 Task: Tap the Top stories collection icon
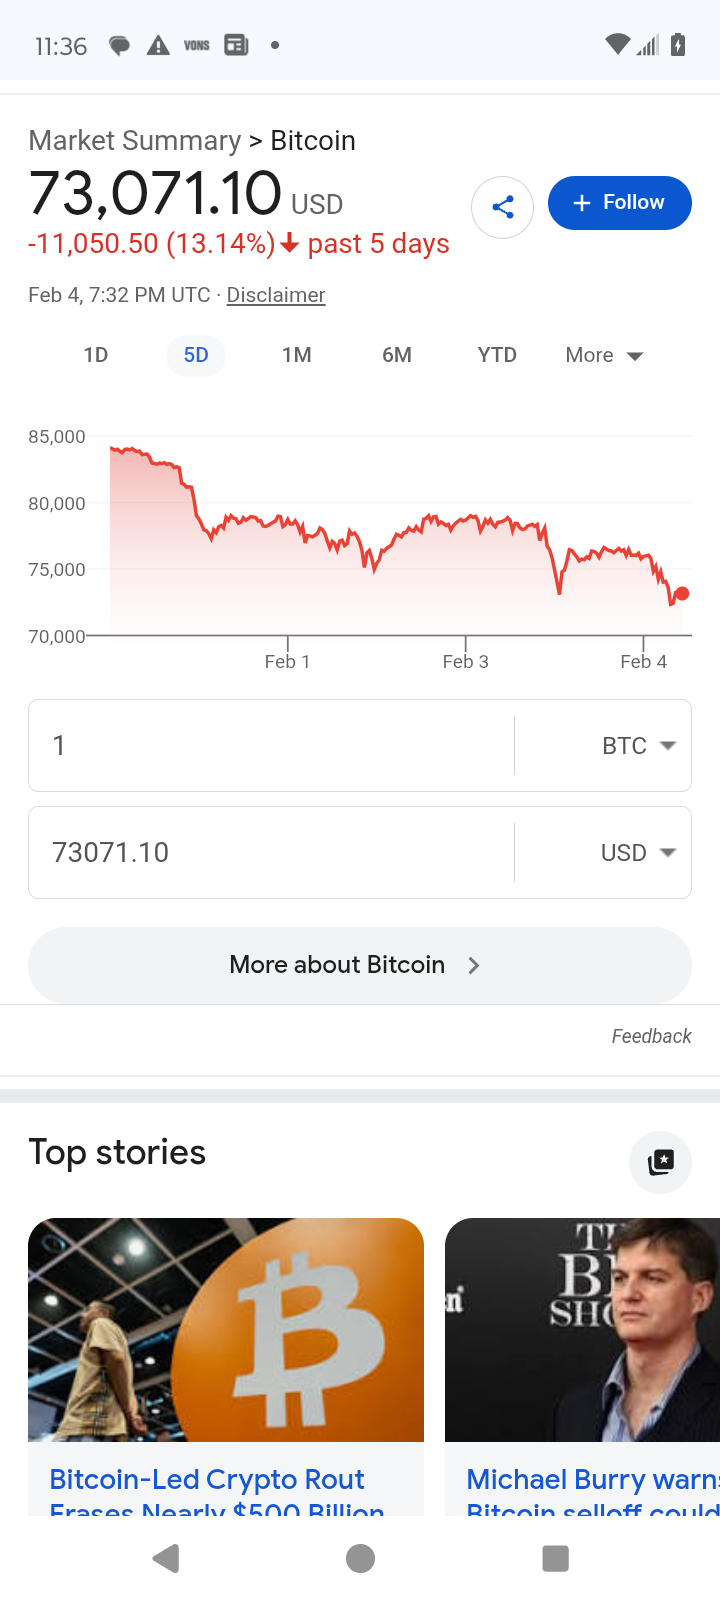[660, 1162]
